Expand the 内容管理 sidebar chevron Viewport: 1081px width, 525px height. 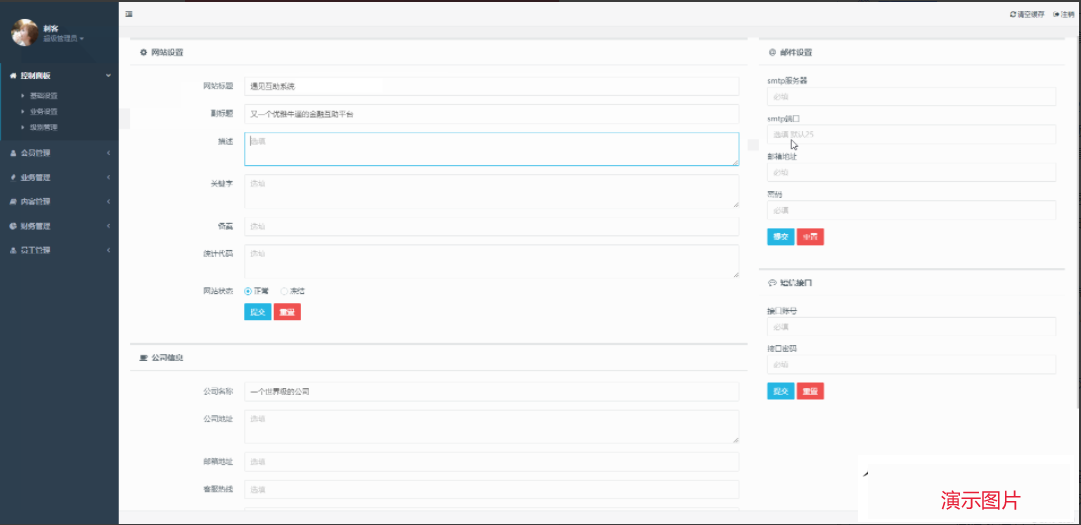(108, 202)
